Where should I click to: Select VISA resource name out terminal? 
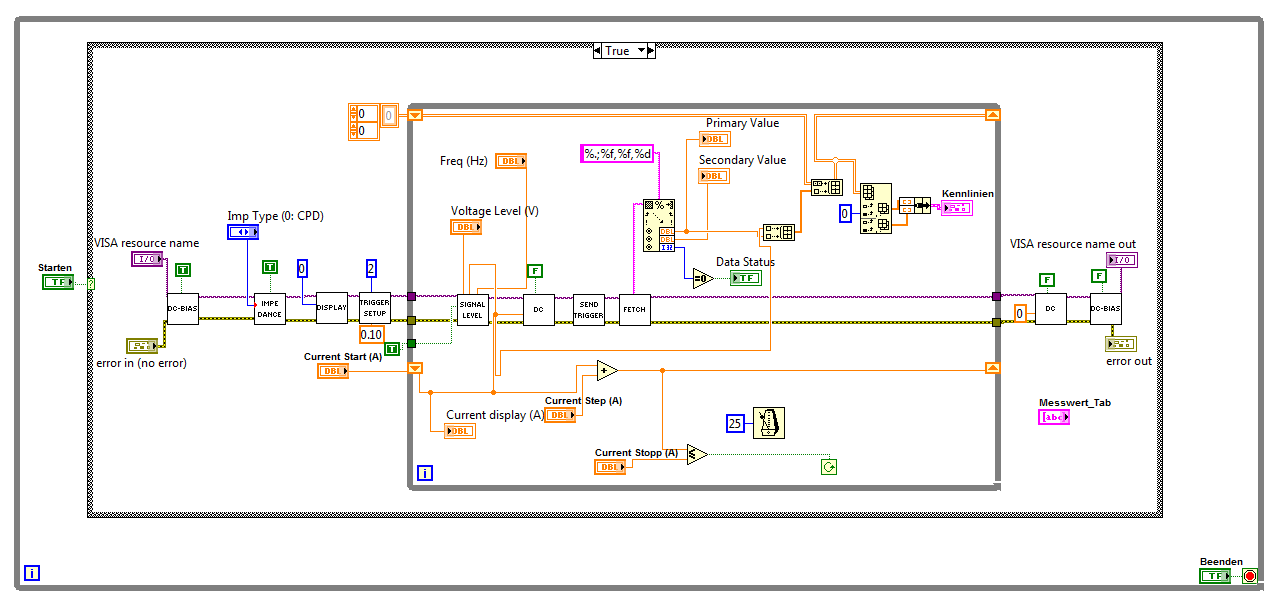[x=1121, y=260]
